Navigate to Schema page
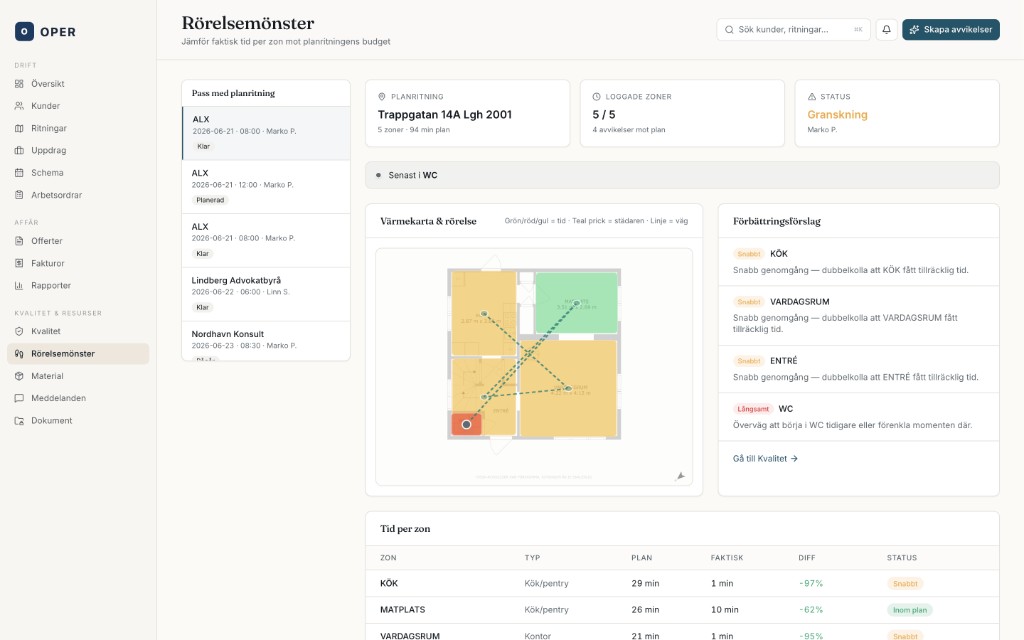 tap(78, 172)
